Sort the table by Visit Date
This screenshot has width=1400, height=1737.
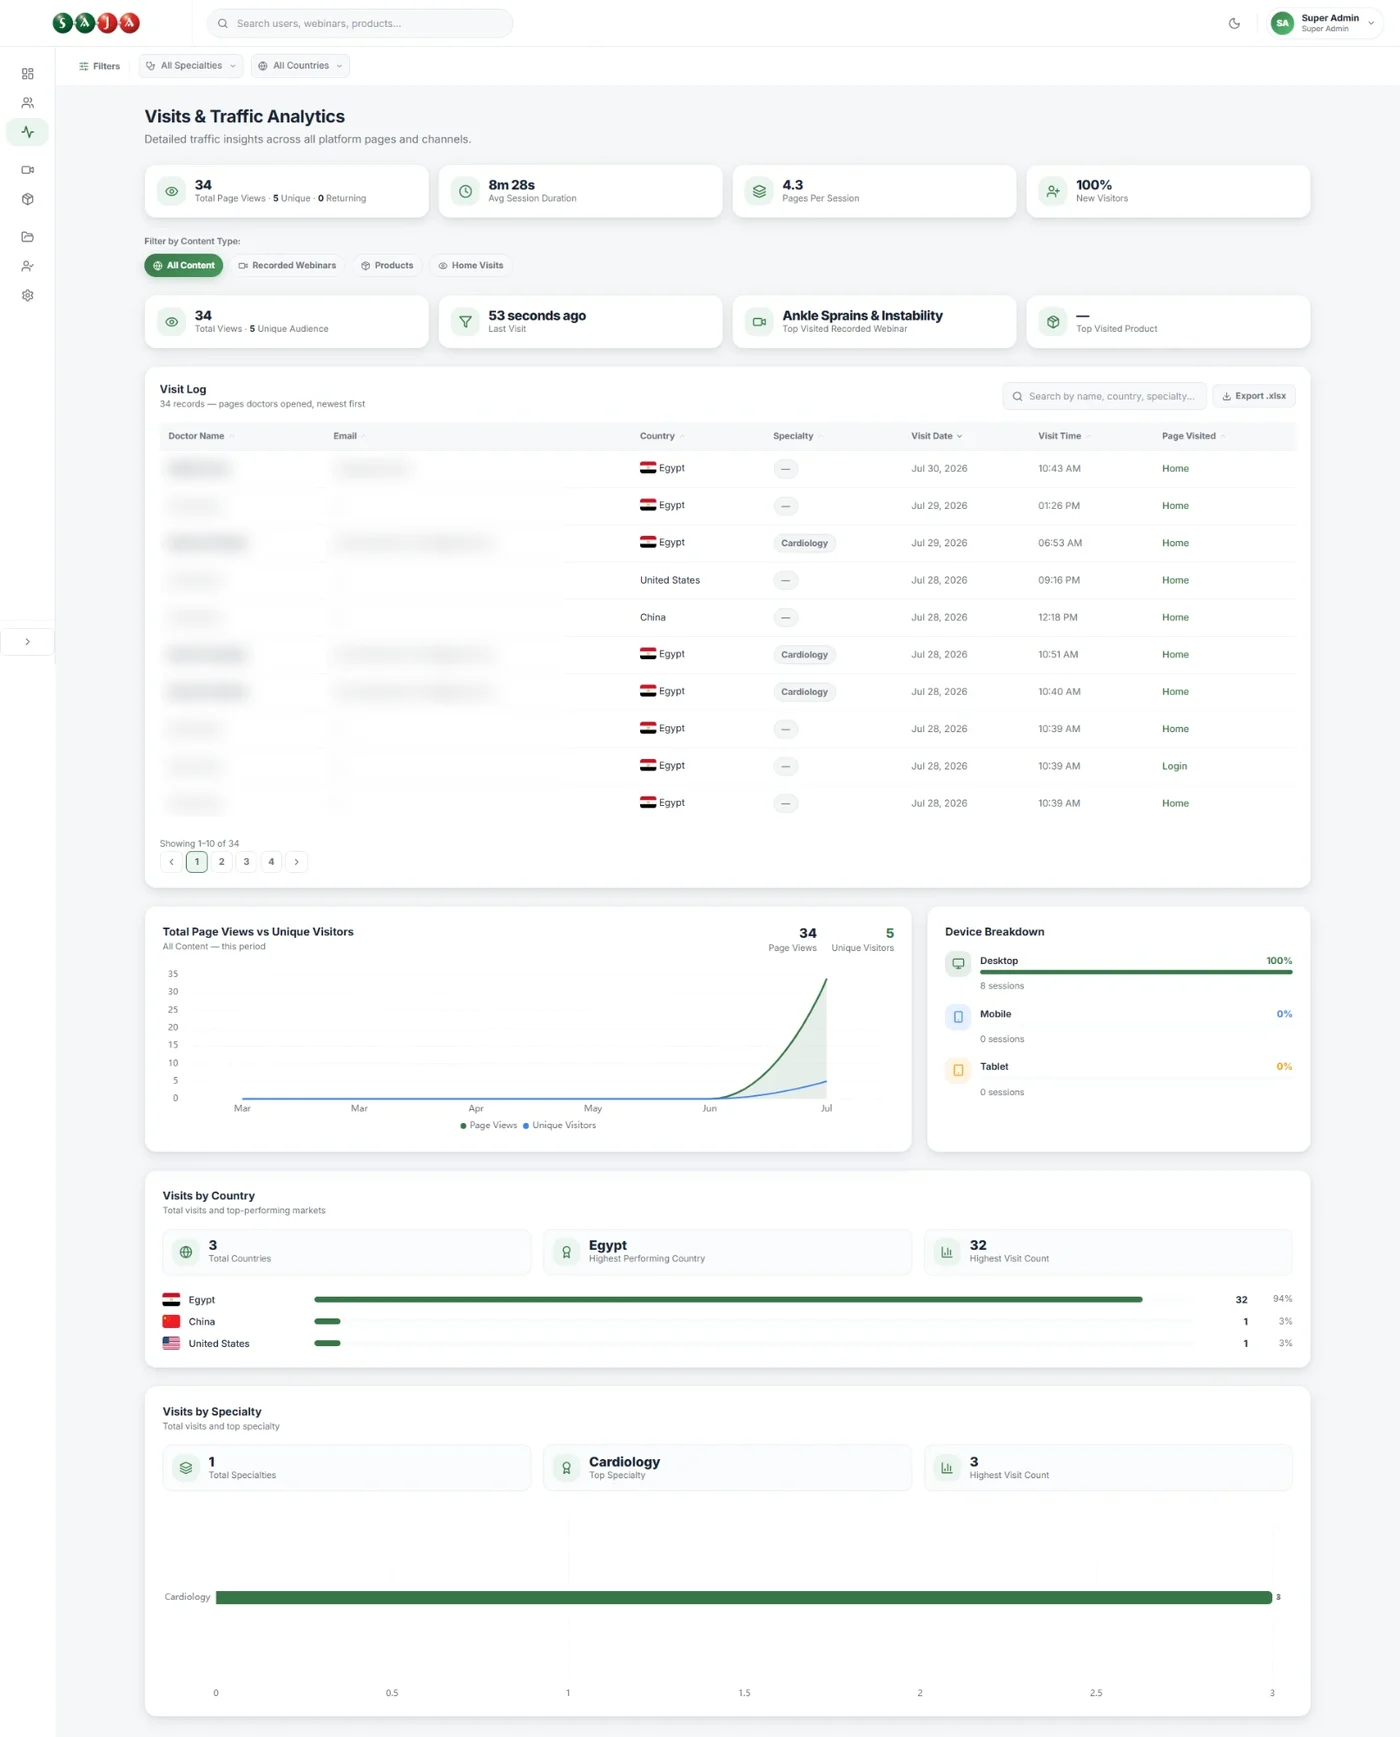936,436
